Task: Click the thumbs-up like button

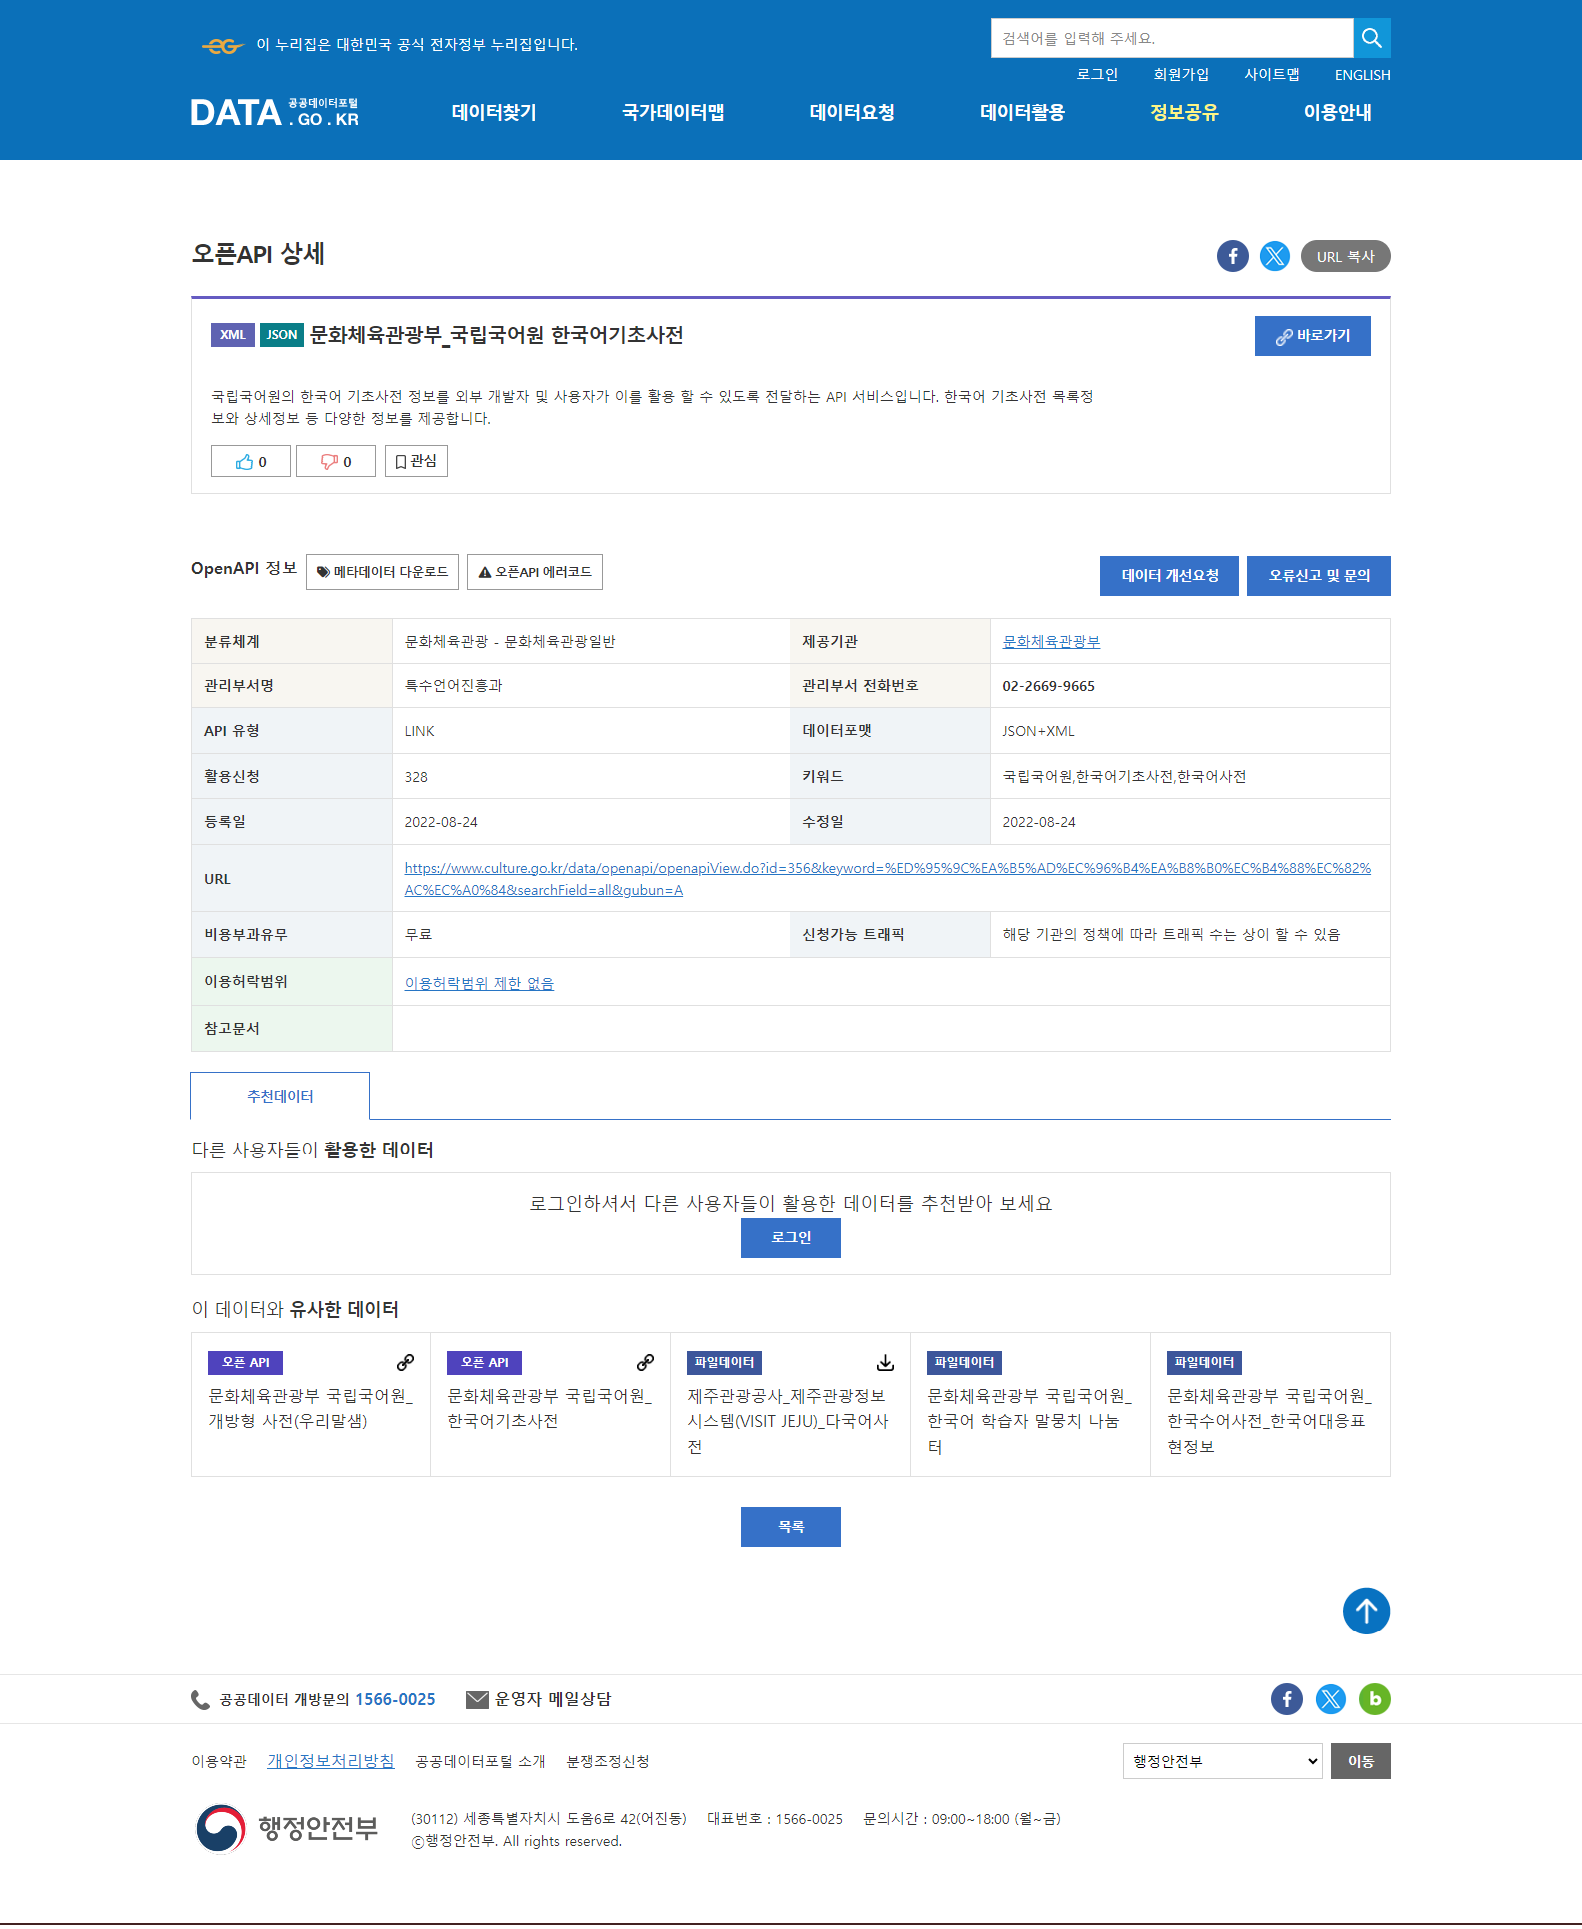Action: pos(251,462)
